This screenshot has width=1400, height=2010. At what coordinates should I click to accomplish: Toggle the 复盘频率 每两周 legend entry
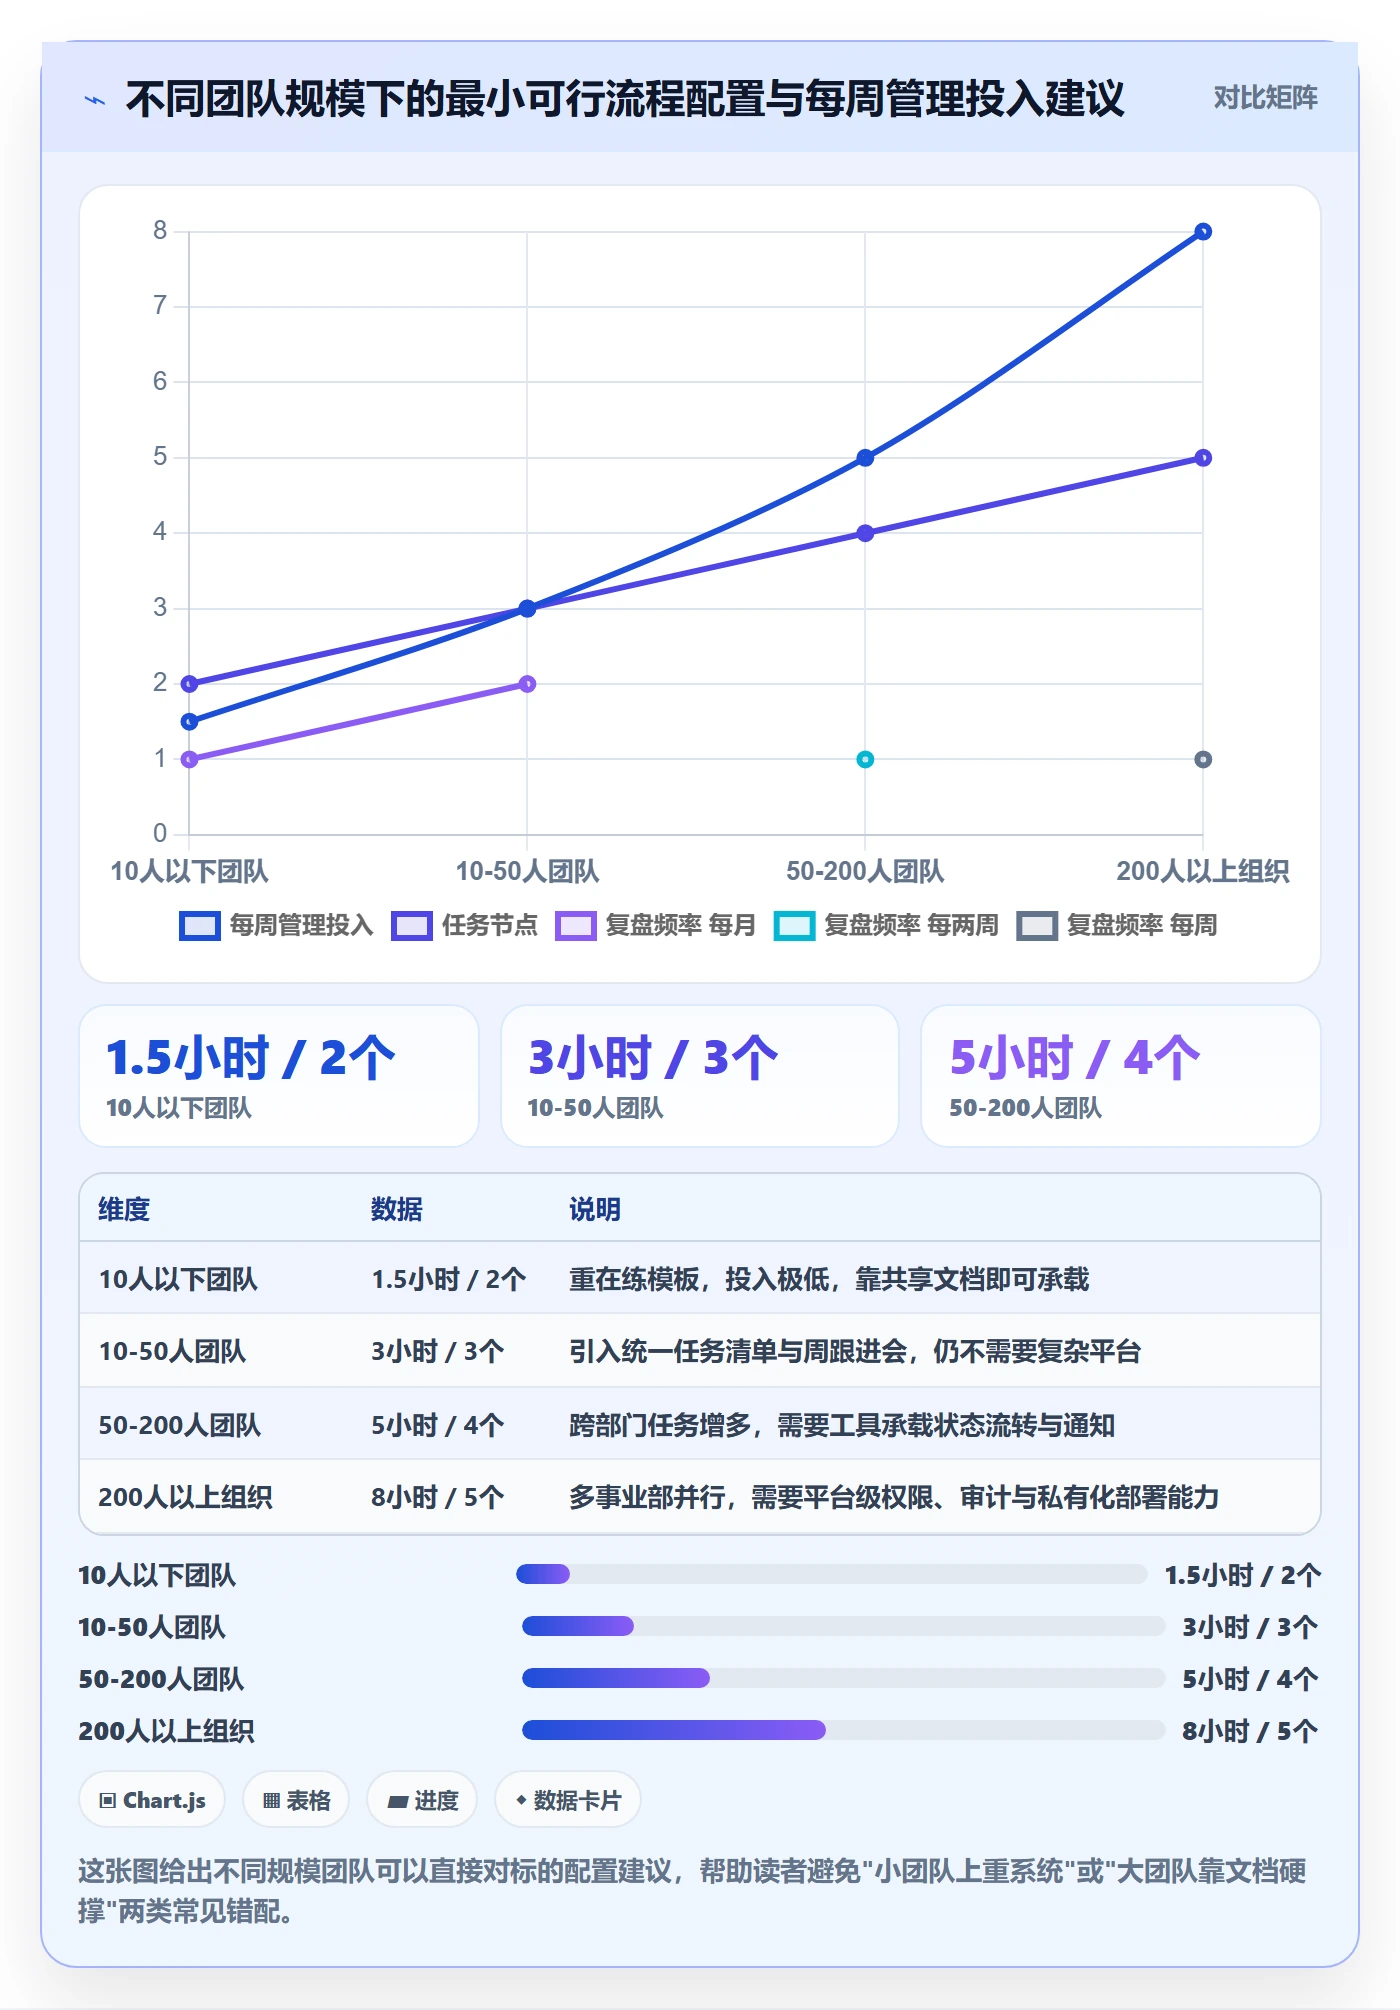[x=886, y=925]
